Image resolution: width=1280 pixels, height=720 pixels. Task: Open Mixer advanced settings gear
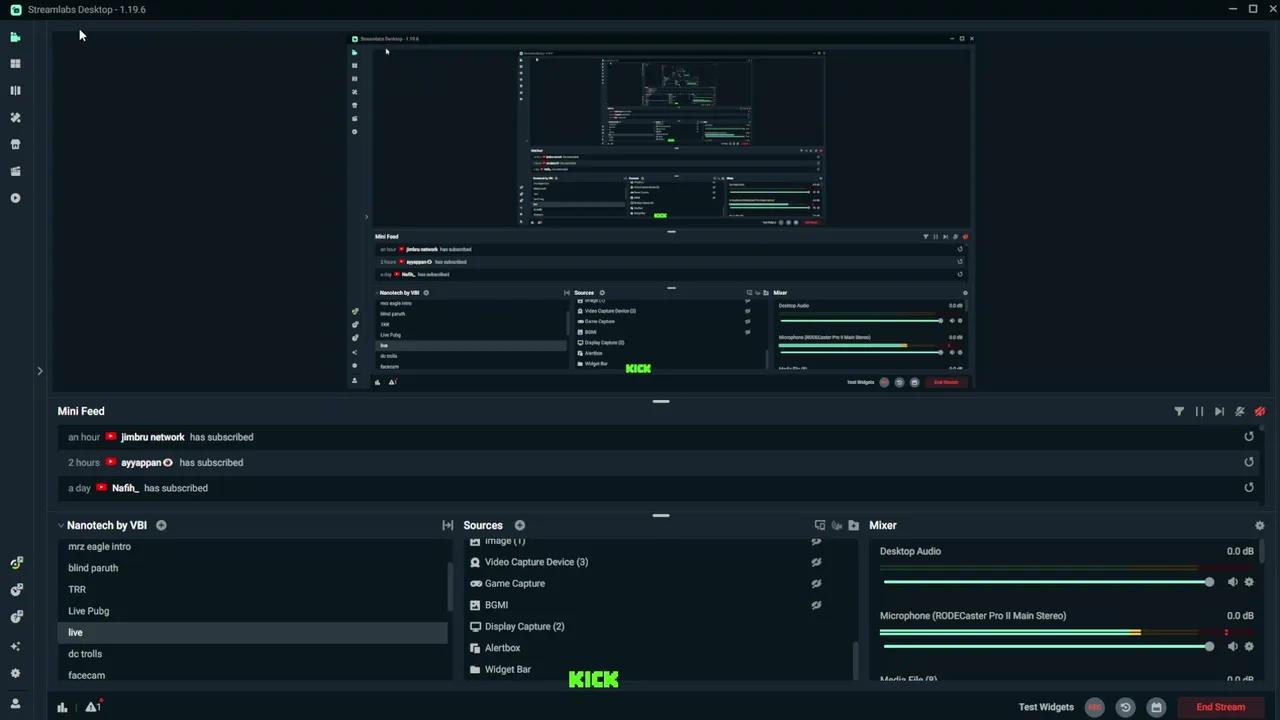tap(1259, 525)
